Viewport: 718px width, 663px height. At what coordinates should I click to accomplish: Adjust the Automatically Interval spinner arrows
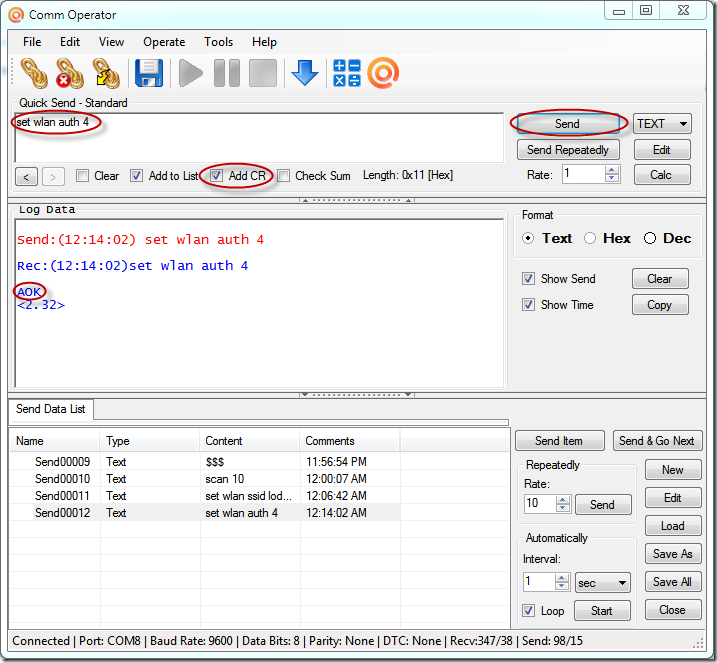coord(561,582)
